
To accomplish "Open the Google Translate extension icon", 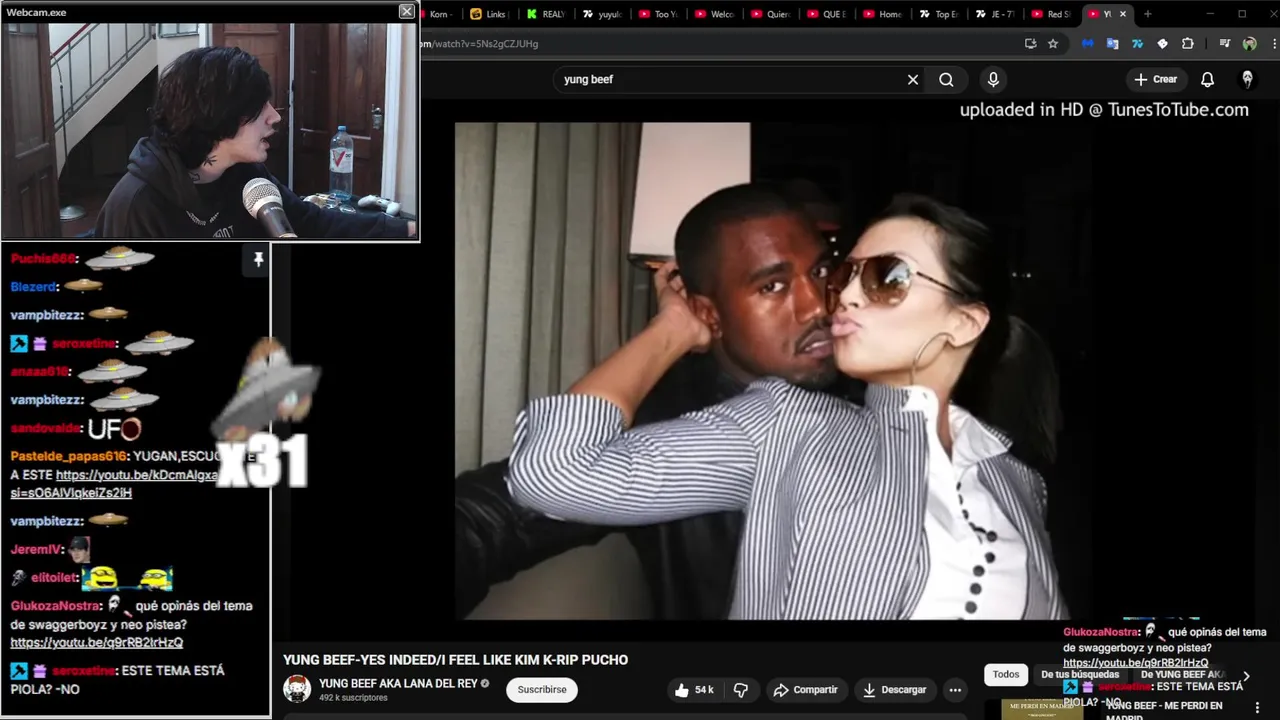I will coord(1112,43).
